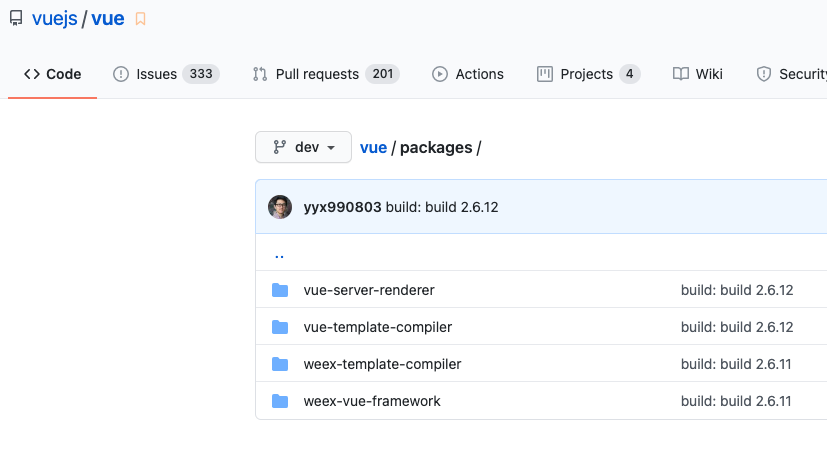Viewport: 827px width, 449px height.
Task: Click yyx990803's avatar thumbnail
Action: coord(280,207)
